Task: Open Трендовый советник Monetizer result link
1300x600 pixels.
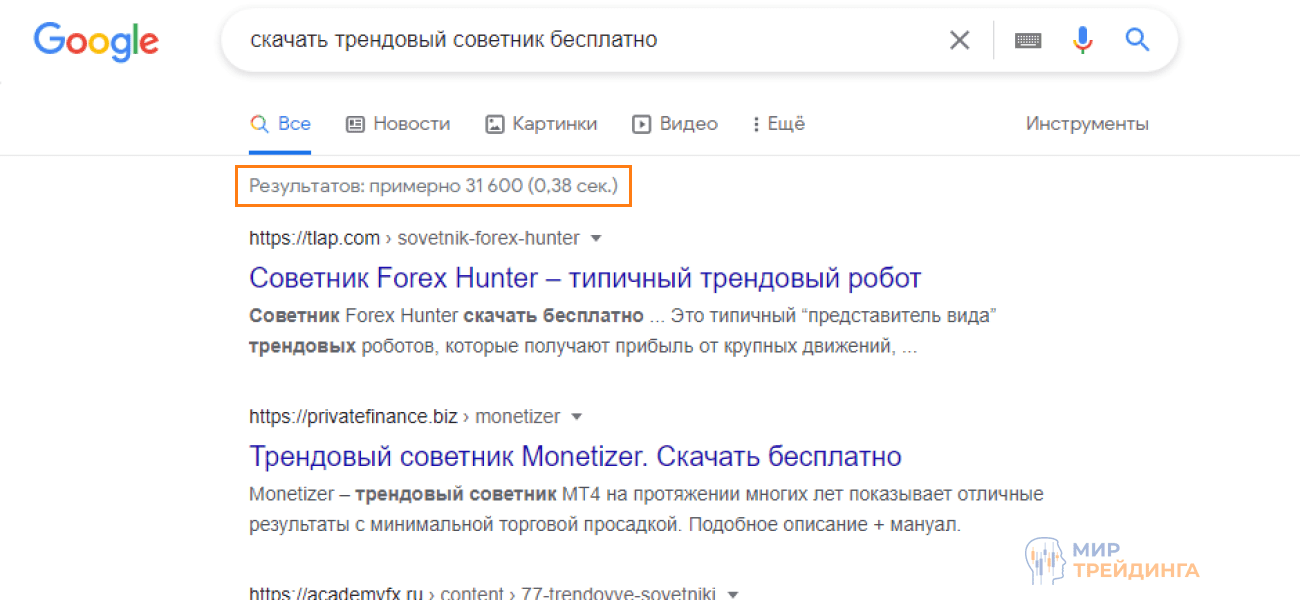Action: pos(575,457)
